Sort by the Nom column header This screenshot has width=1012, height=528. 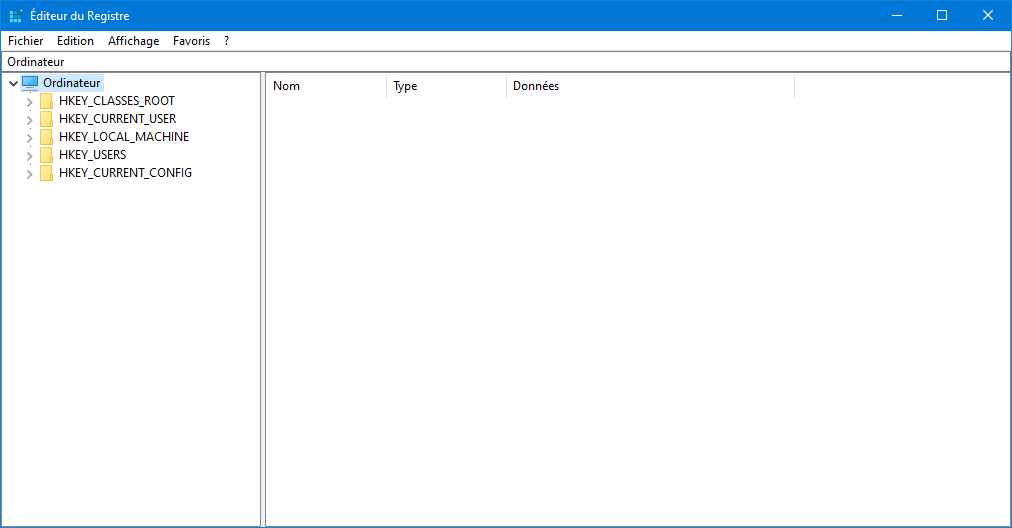(x=326, y=86)
